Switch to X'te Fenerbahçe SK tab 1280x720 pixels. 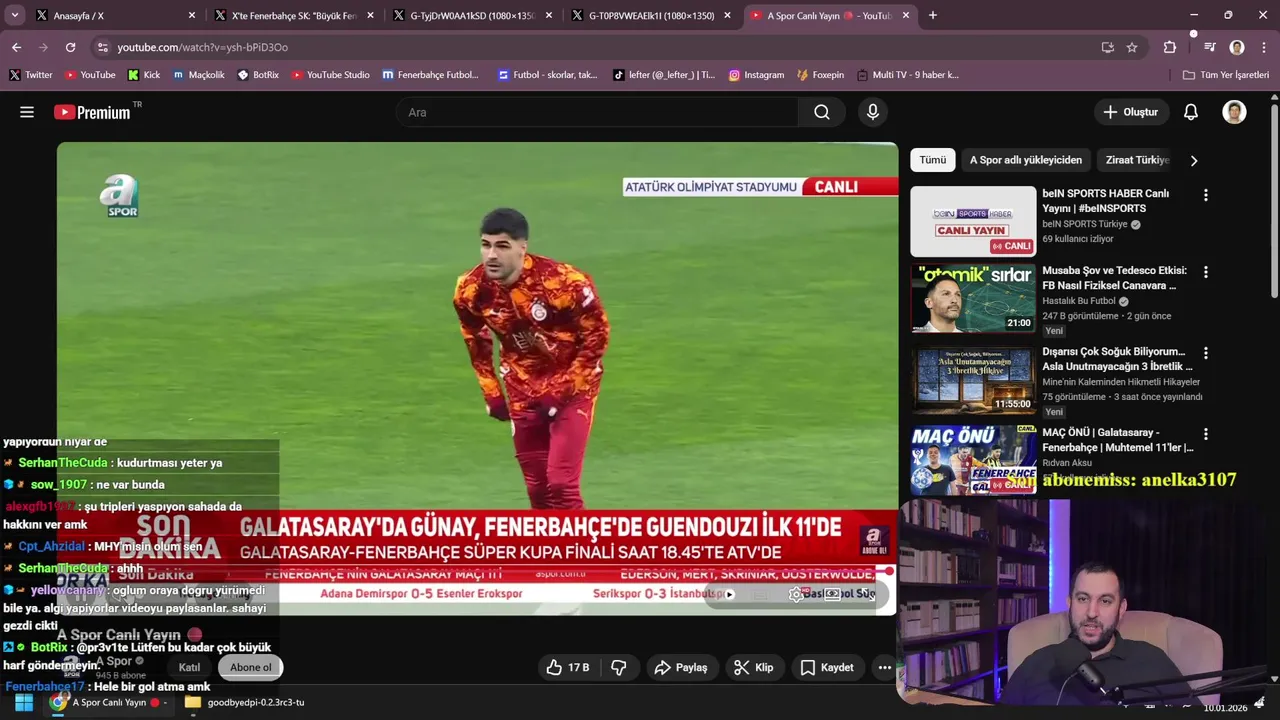pyautogui.click(x=291, y=15)
